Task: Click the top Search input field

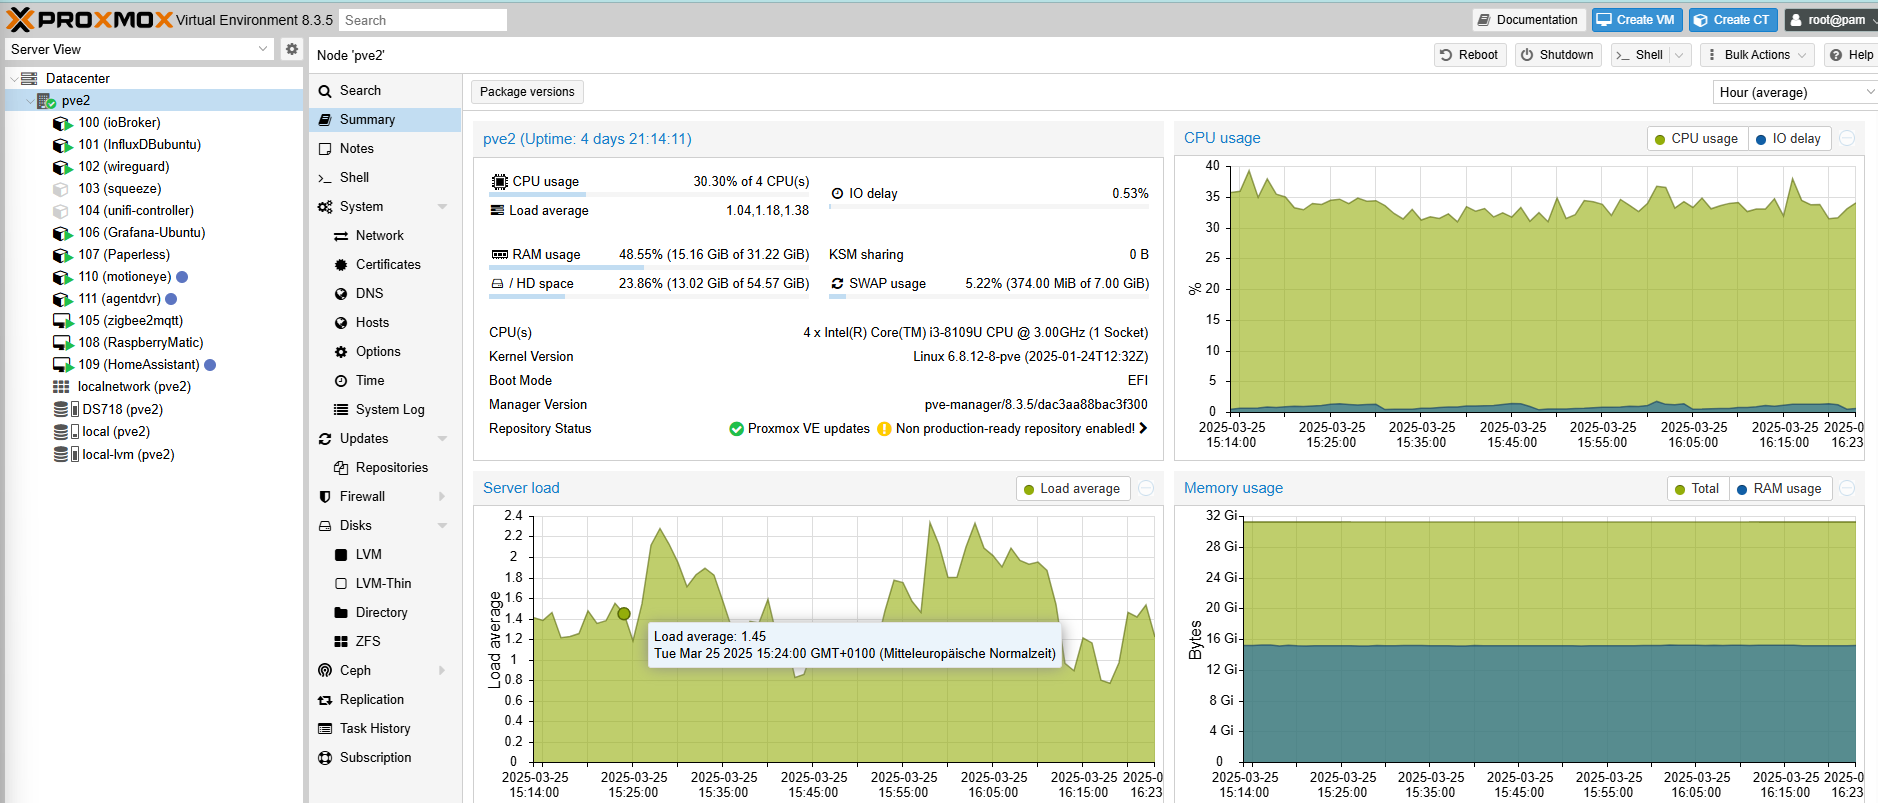Action: (423, 20)
